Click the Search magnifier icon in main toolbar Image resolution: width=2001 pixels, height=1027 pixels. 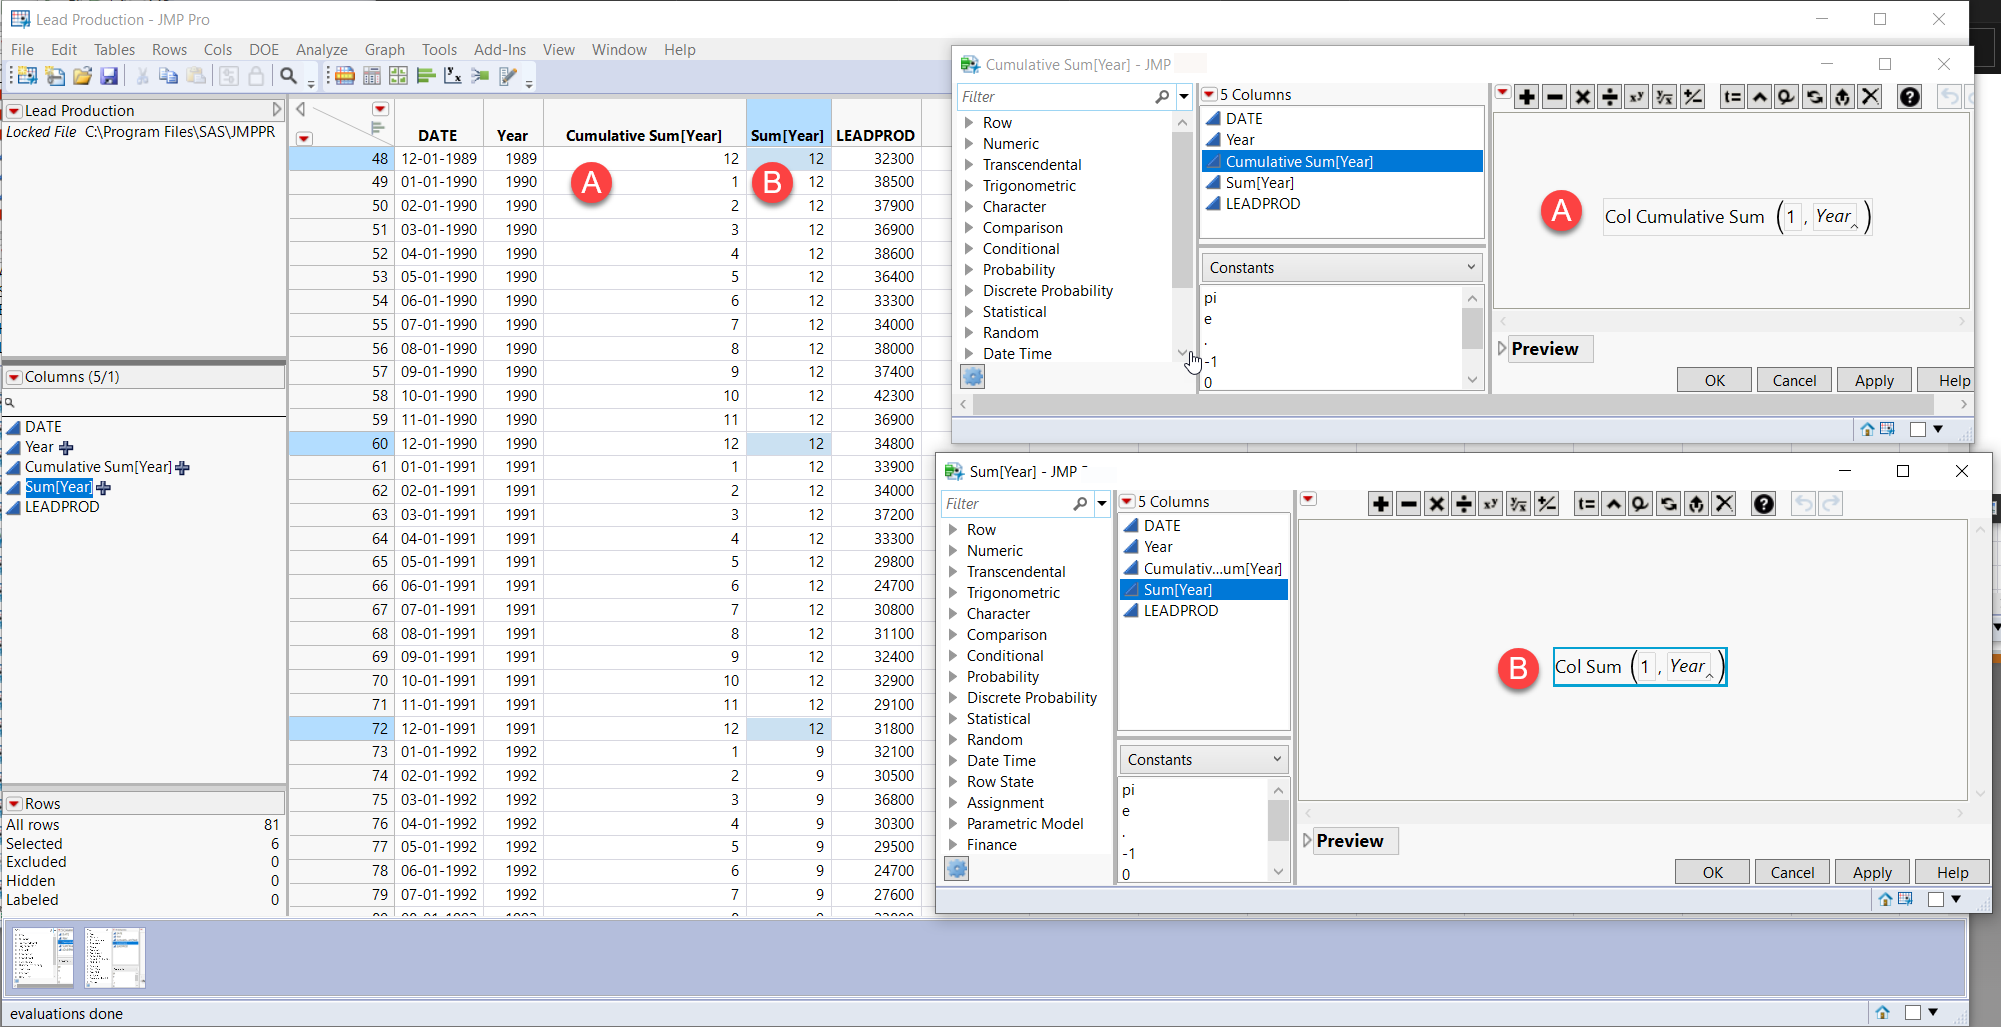(x=288, y=76)
